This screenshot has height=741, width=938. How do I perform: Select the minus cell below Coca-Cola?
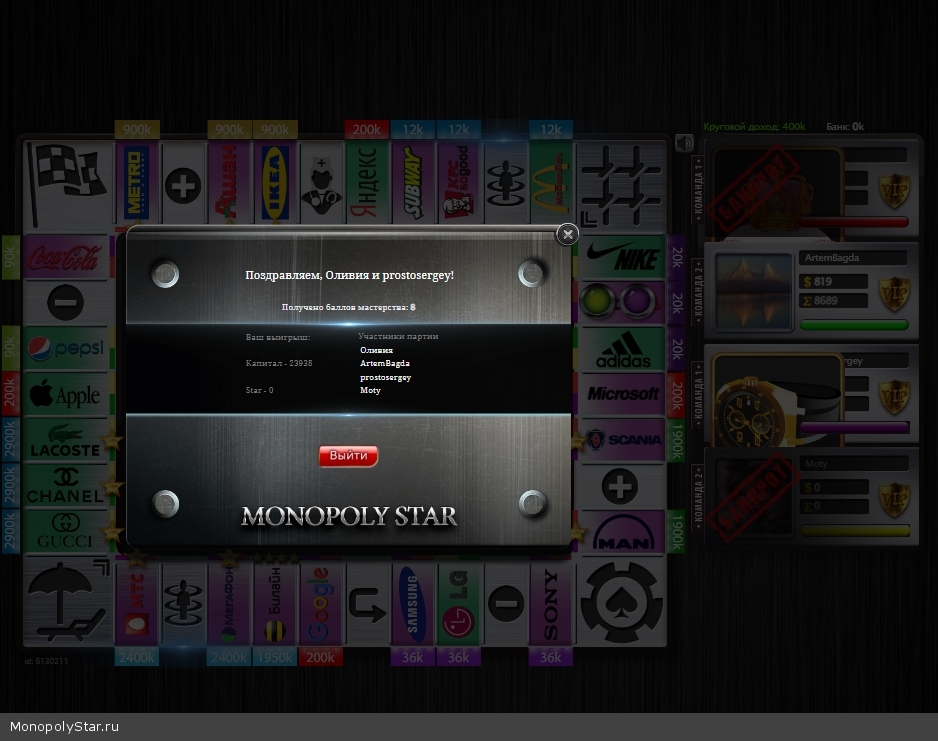point(66,303)
